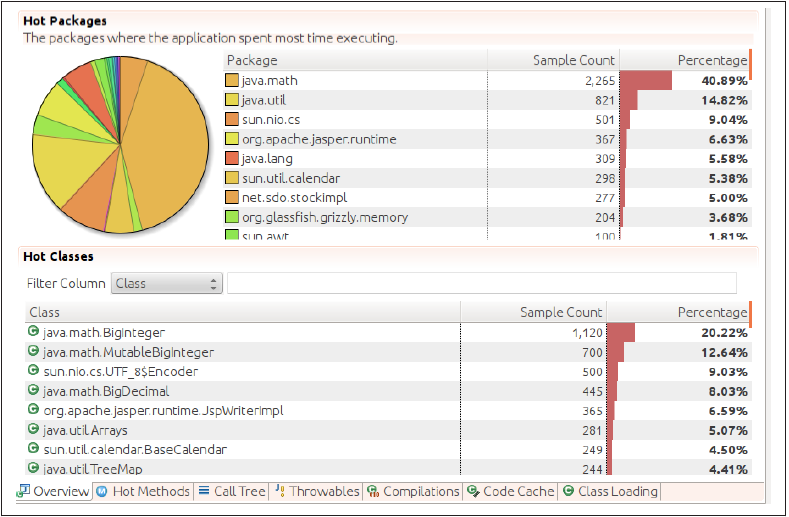Screen dimensions: 789x517
Task: Click the Overview tab icon
Action: pos(23,491)
